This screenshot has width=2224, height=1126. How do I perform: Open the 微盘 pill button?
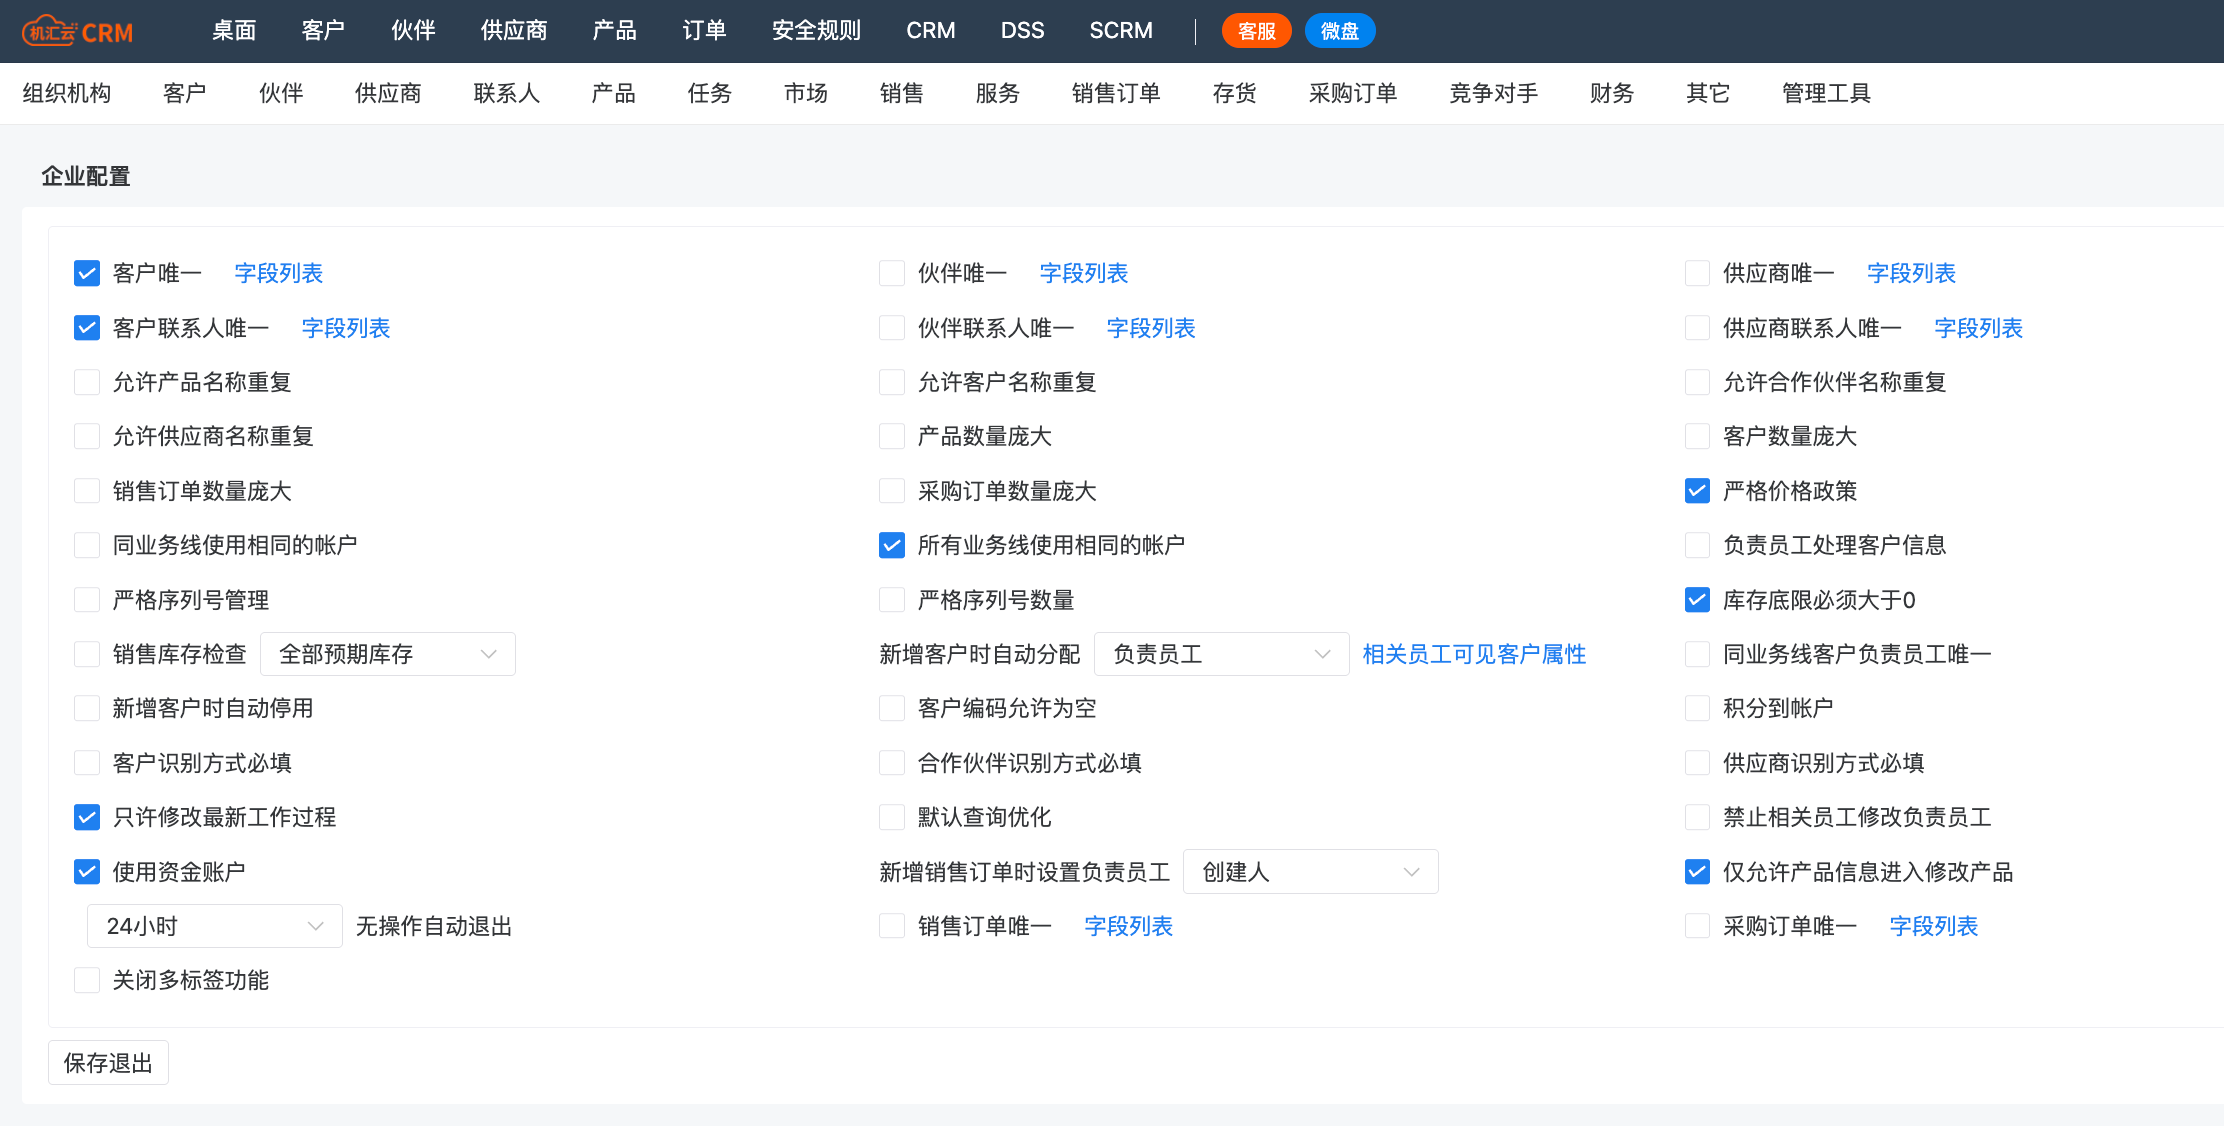point(1340,31)
